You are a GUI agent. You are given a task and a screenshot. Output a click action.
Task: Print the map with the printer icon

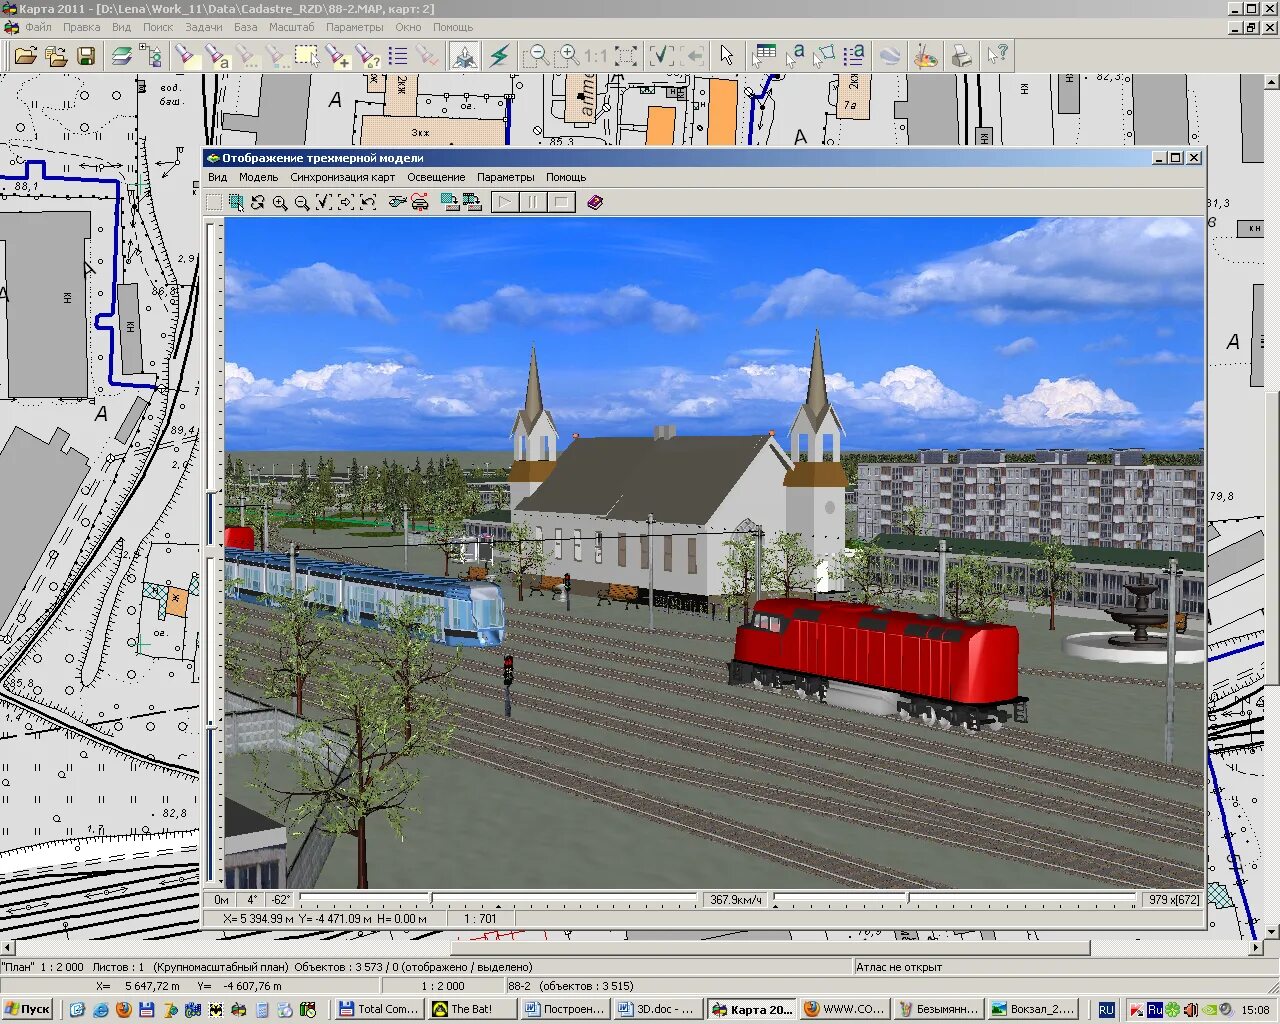coord(961,56)
